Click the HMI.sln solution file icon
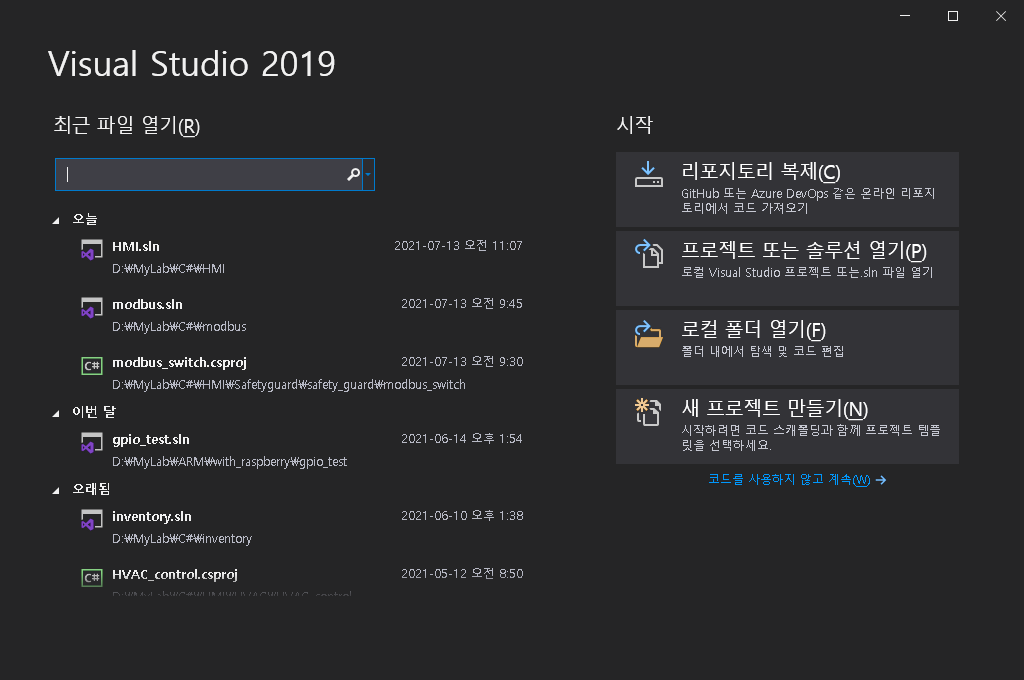Viewport: 1024px width, 680px height. 91,250
